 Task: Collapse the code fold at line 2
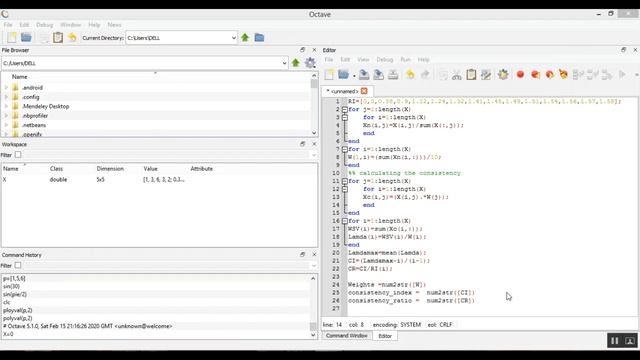point(344,109)
